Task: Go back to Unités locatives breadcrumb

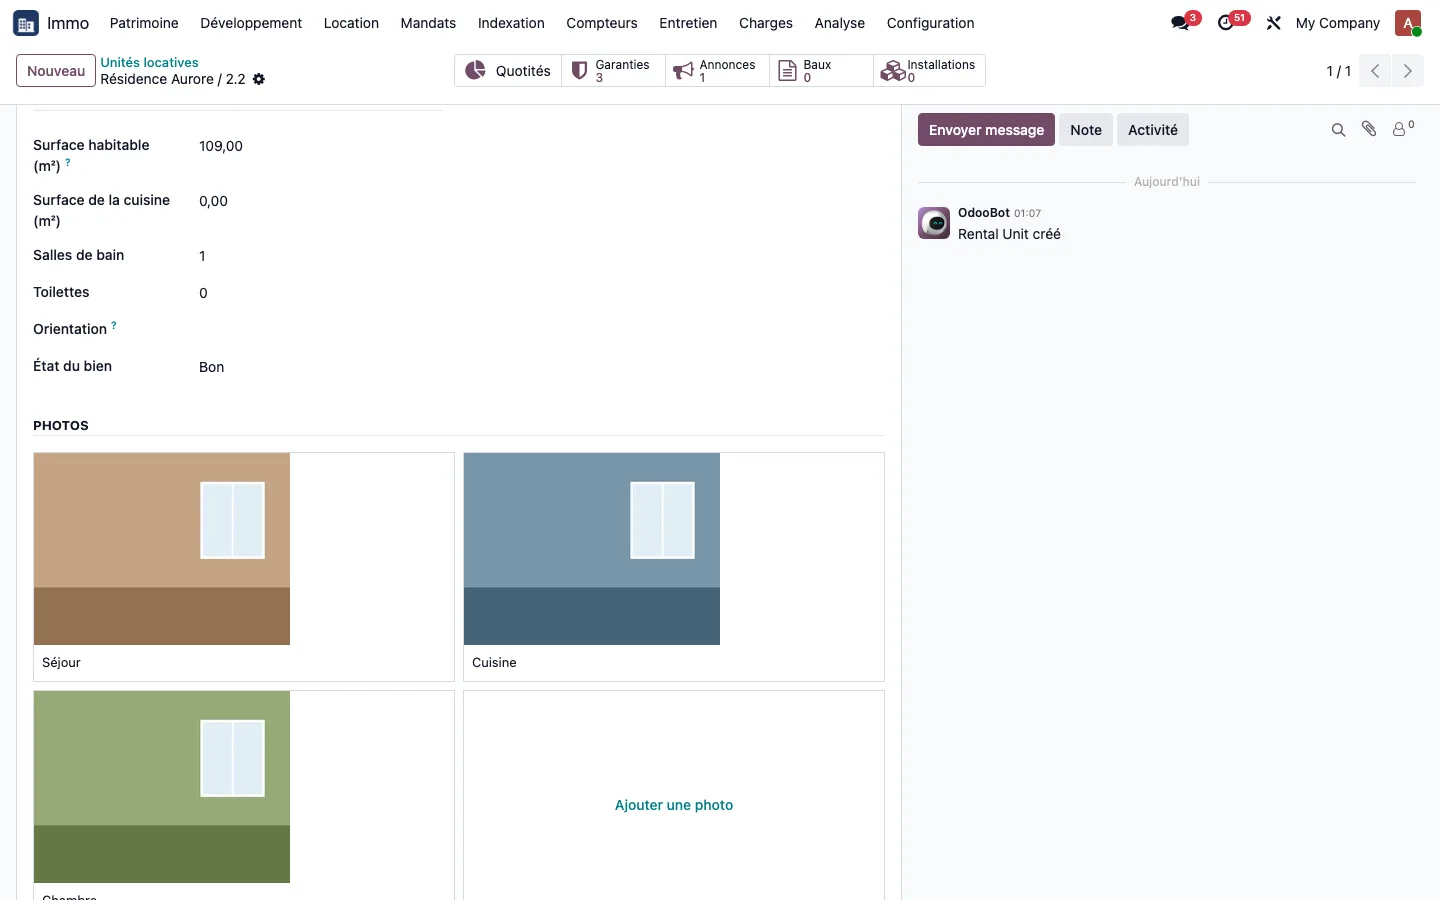Action: click(x=149, y=62)
